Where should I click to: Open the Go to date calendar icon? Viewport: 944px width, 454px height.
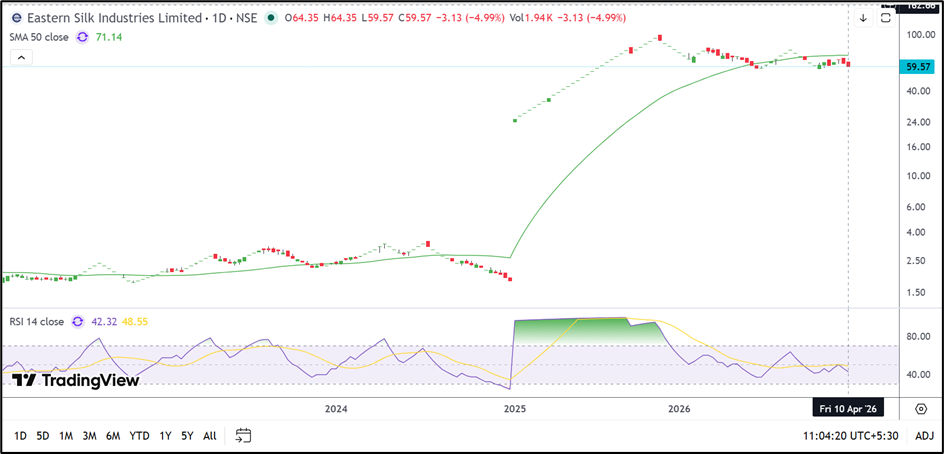click(243, 435)
